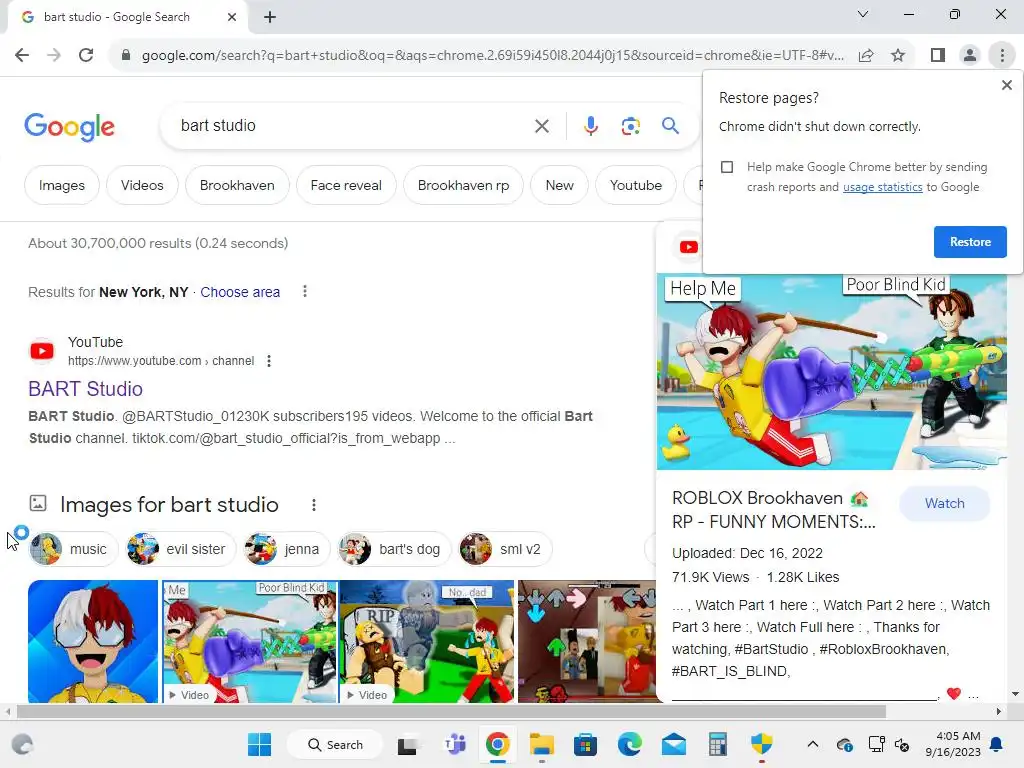Open location results options menu
Screen dimensions: 1024x768
tap(304, 291)
